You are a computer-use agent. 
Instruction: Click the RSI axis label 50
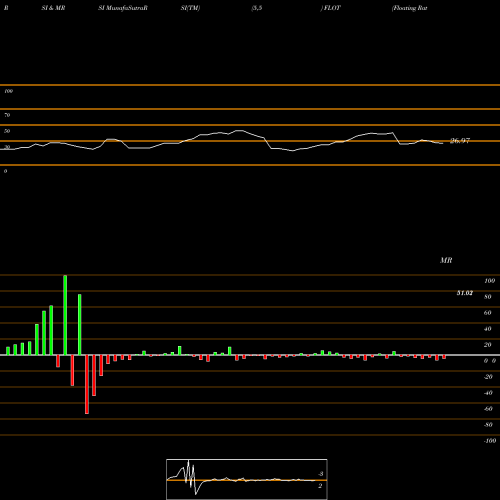(7, 131)
